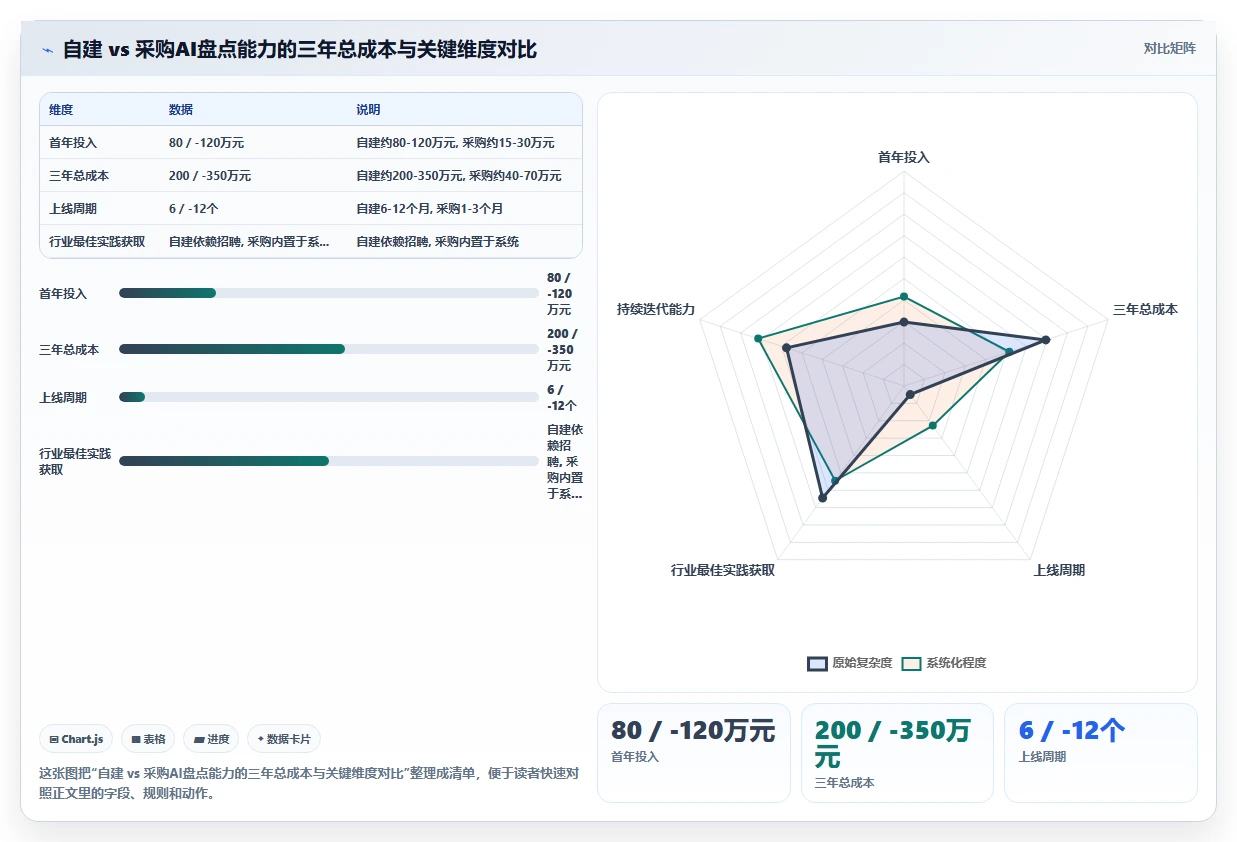
Task: Click radar axis label 持续迭代能力
Action: [656, 309]
